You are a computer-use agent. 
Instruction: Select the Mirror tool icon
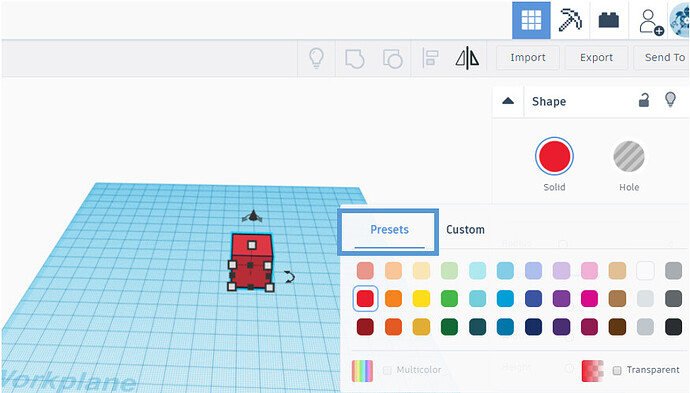[x=467, y=58]
